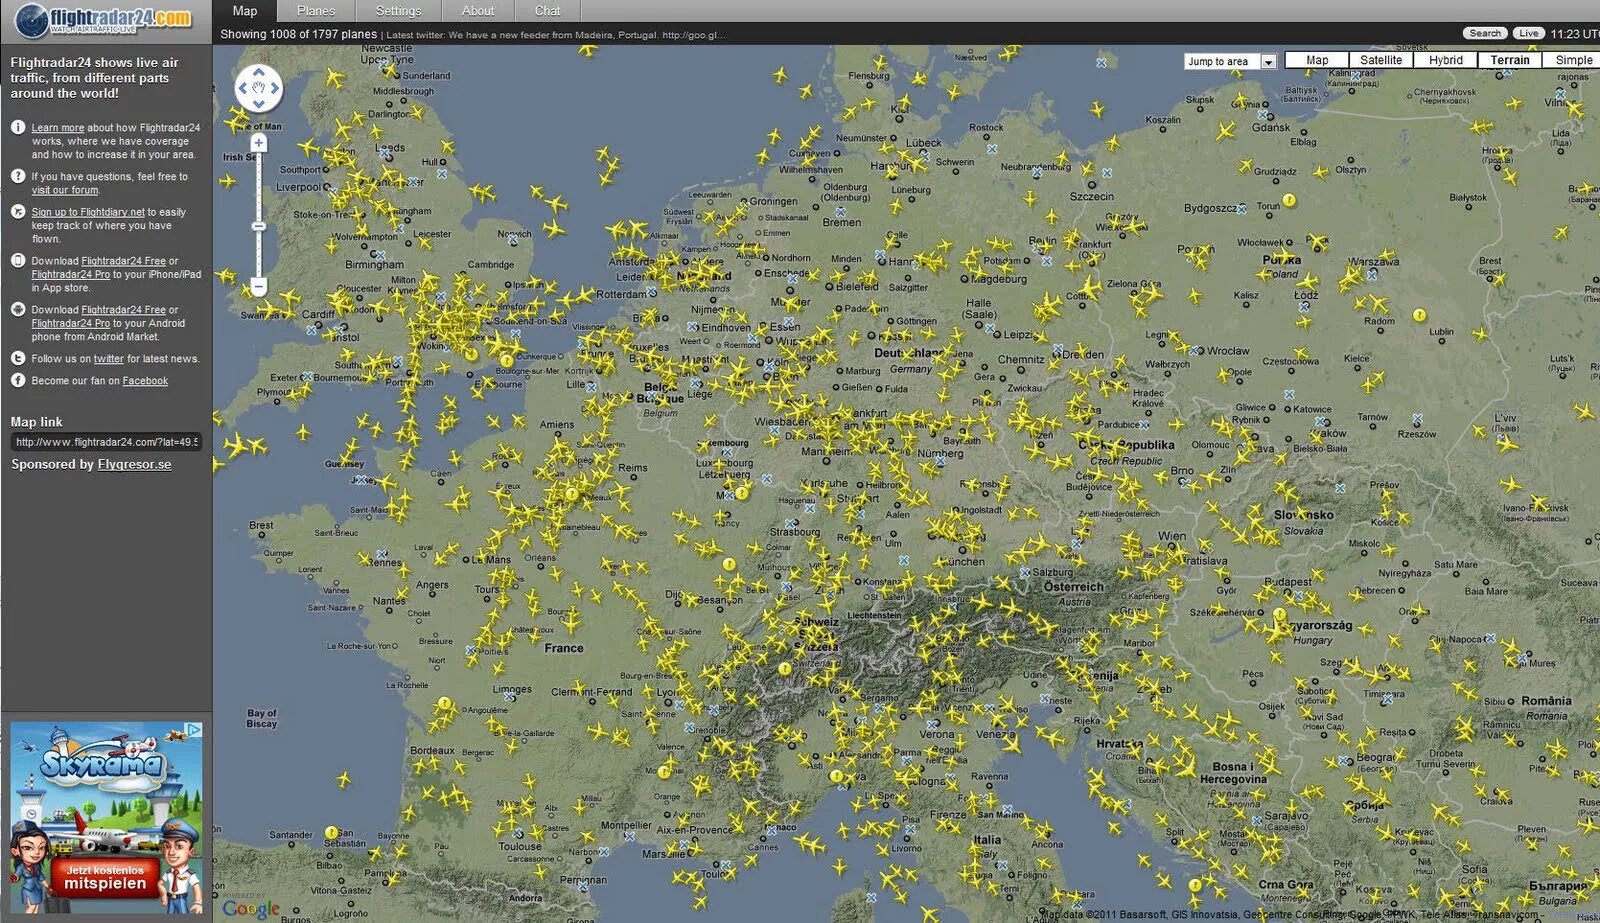Click the blue airport marker at Bydgoszcz

tap(1242, 209)
